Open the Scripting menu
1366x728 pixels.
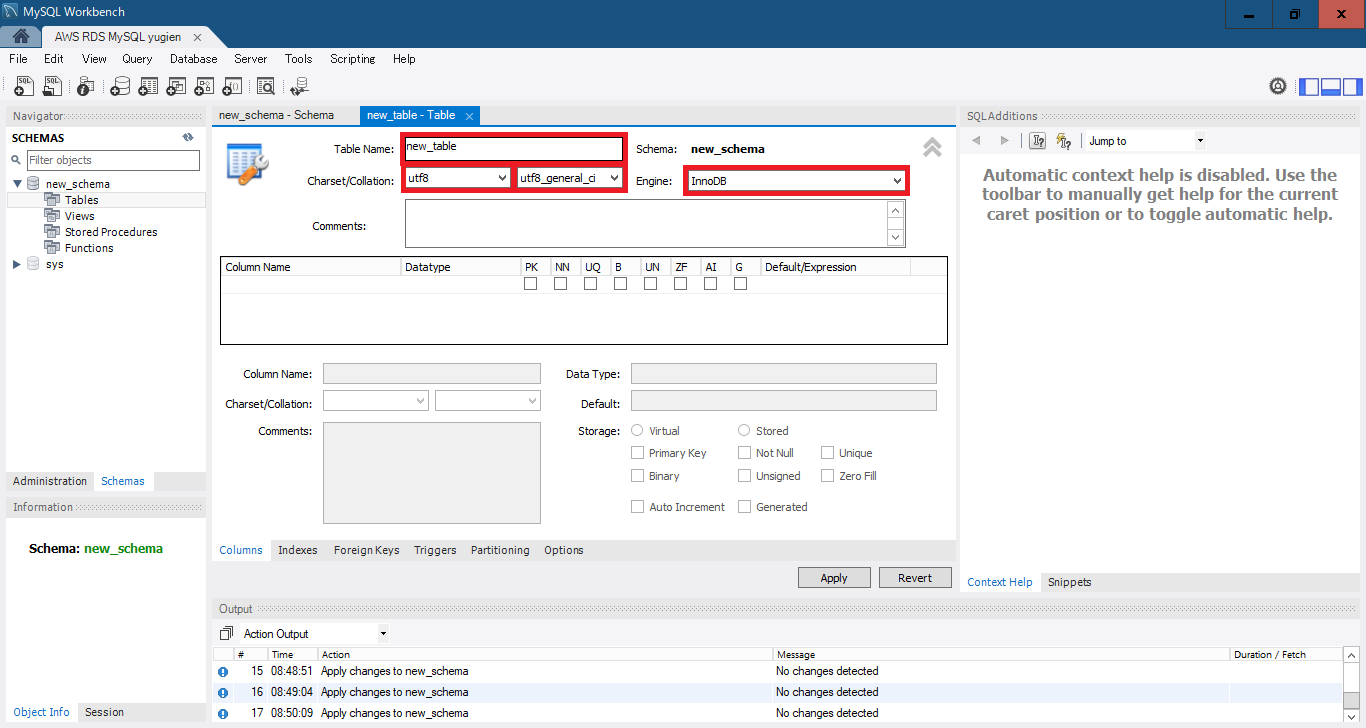click(353, 59)
